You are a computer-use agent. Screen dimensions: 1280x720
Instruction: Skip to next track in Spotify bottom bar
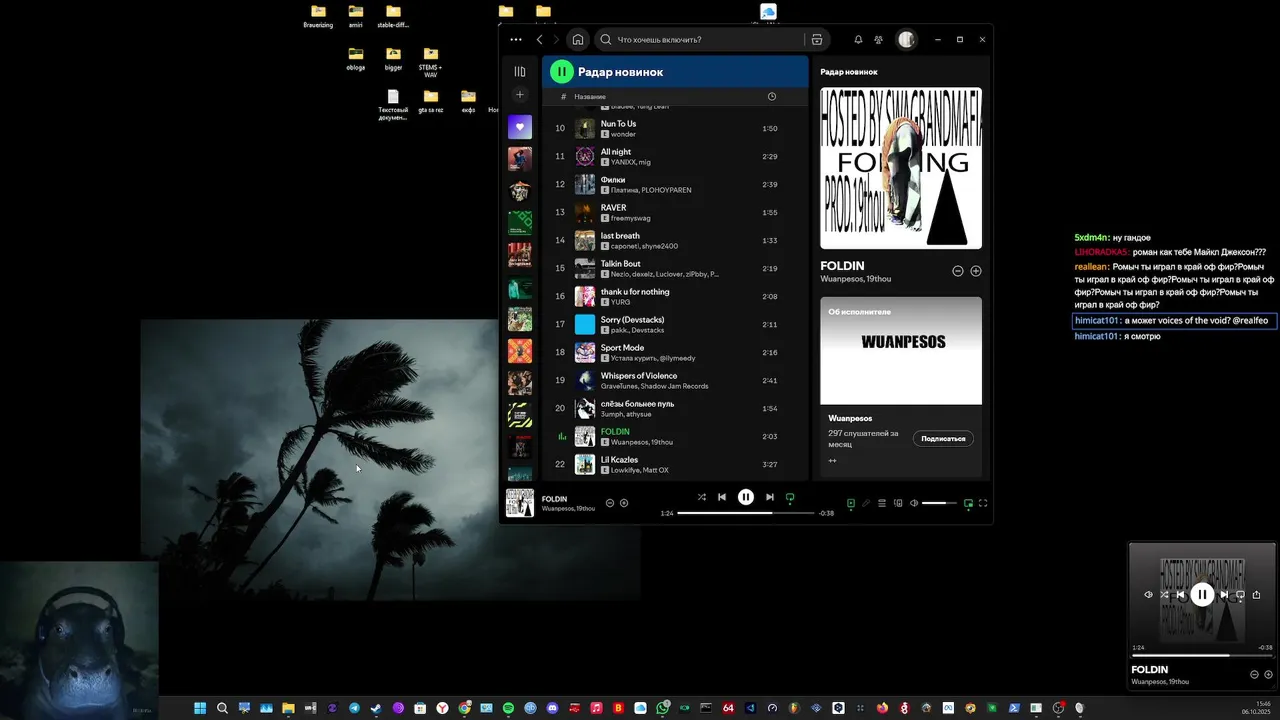pos(770,497)
